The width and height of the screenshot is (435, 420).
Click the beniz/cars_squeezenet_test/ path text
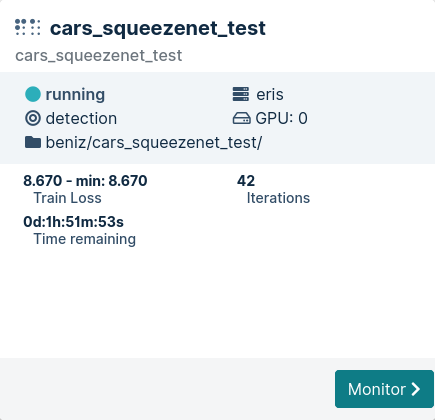click(154, 143)
